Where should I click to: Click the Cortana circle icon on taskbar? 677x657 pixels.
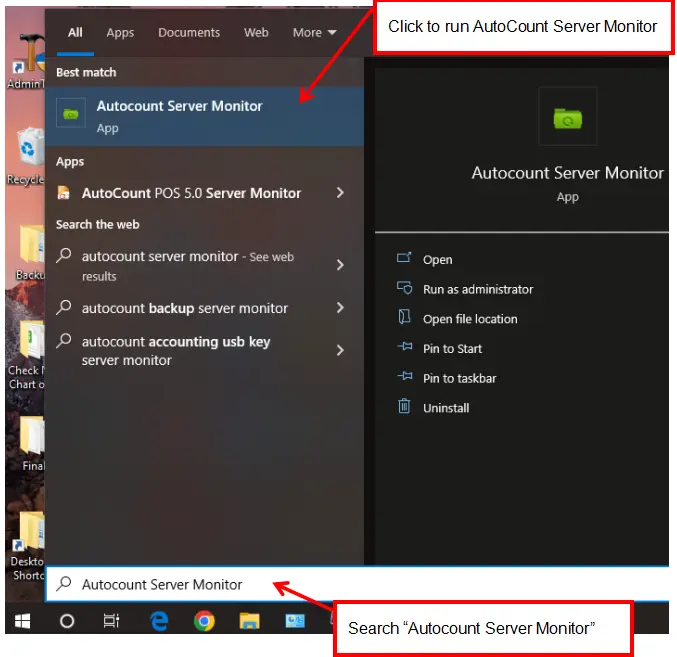[67, 621]
